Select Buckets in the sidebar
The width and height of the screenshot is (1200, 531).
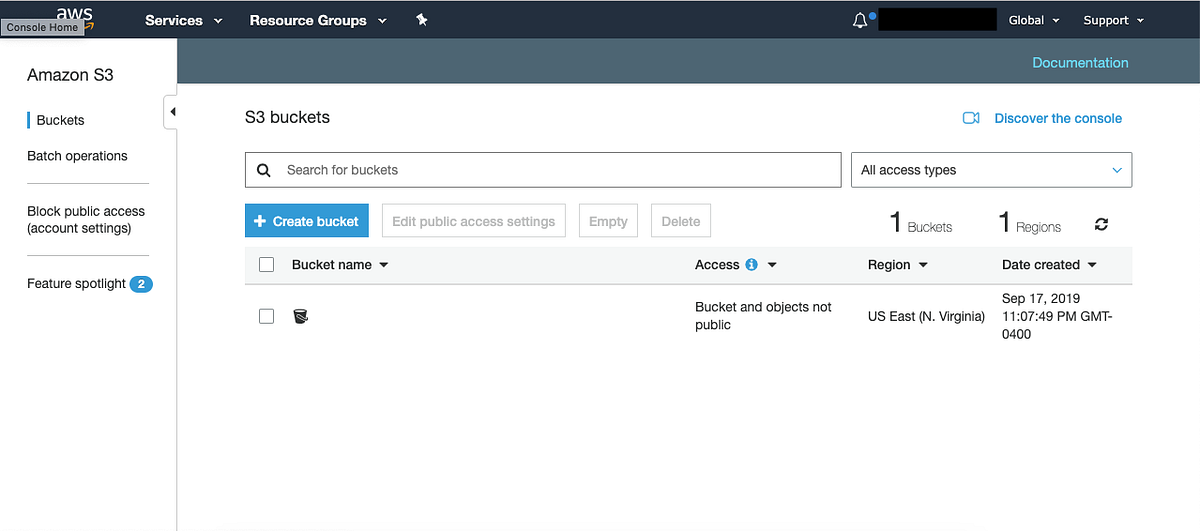tap(60, 120)
